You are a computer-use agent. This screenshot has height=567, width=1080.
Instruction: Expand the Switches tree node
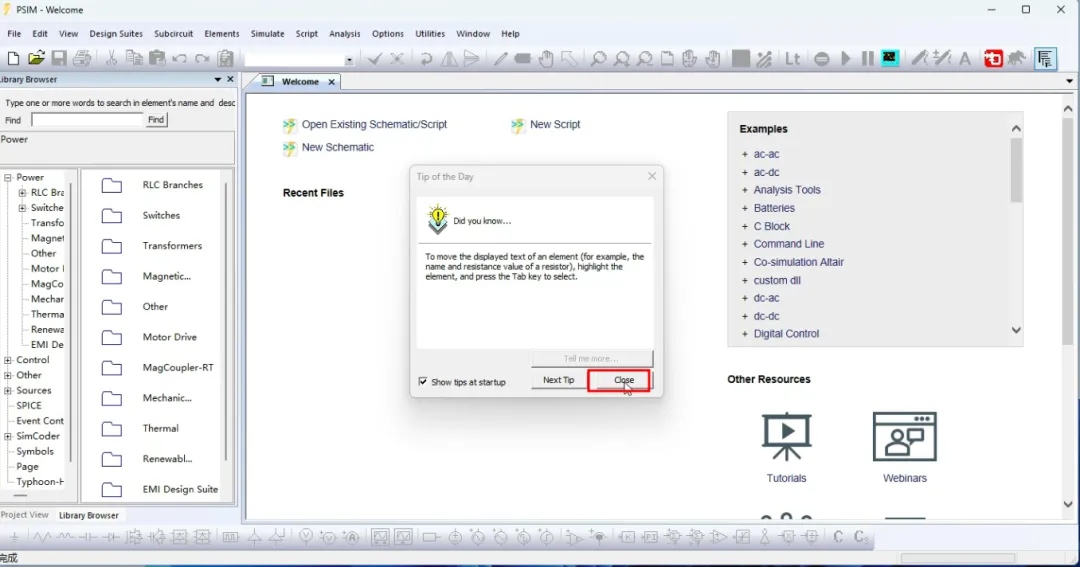point(23,208)
